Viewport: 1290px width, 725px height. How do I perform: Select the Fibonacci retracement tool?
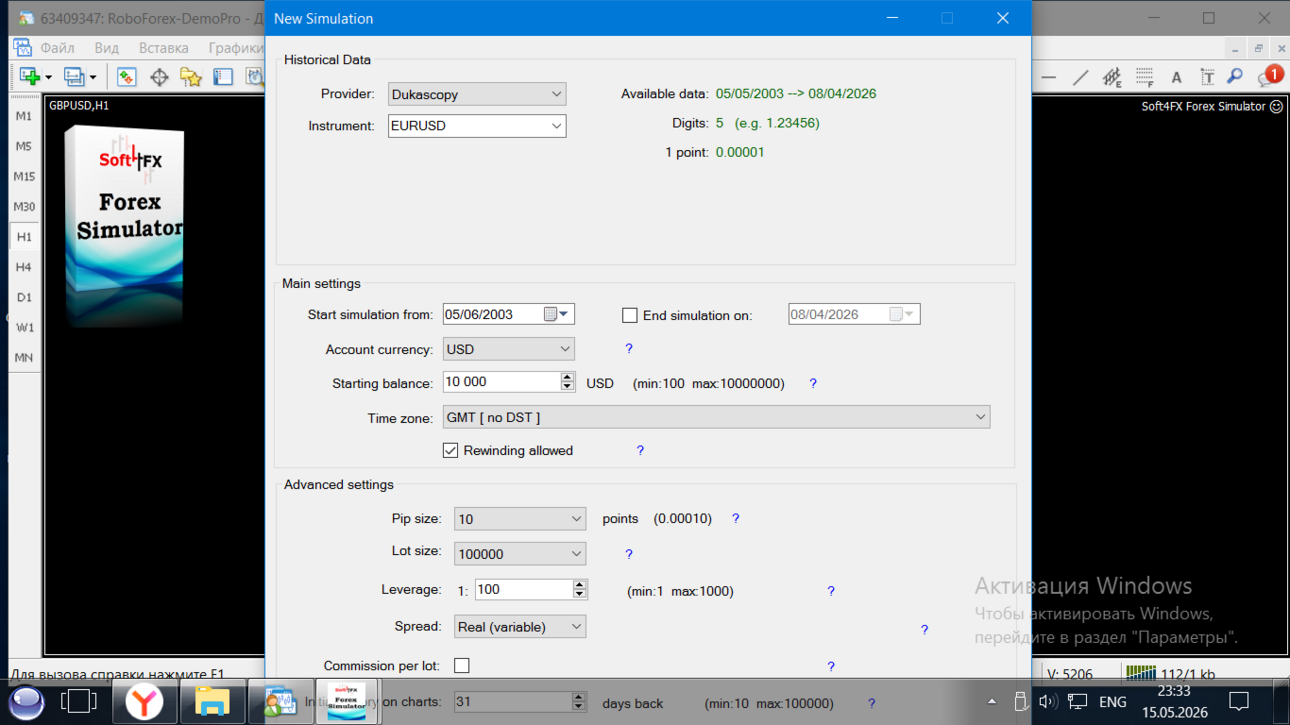1144,77
